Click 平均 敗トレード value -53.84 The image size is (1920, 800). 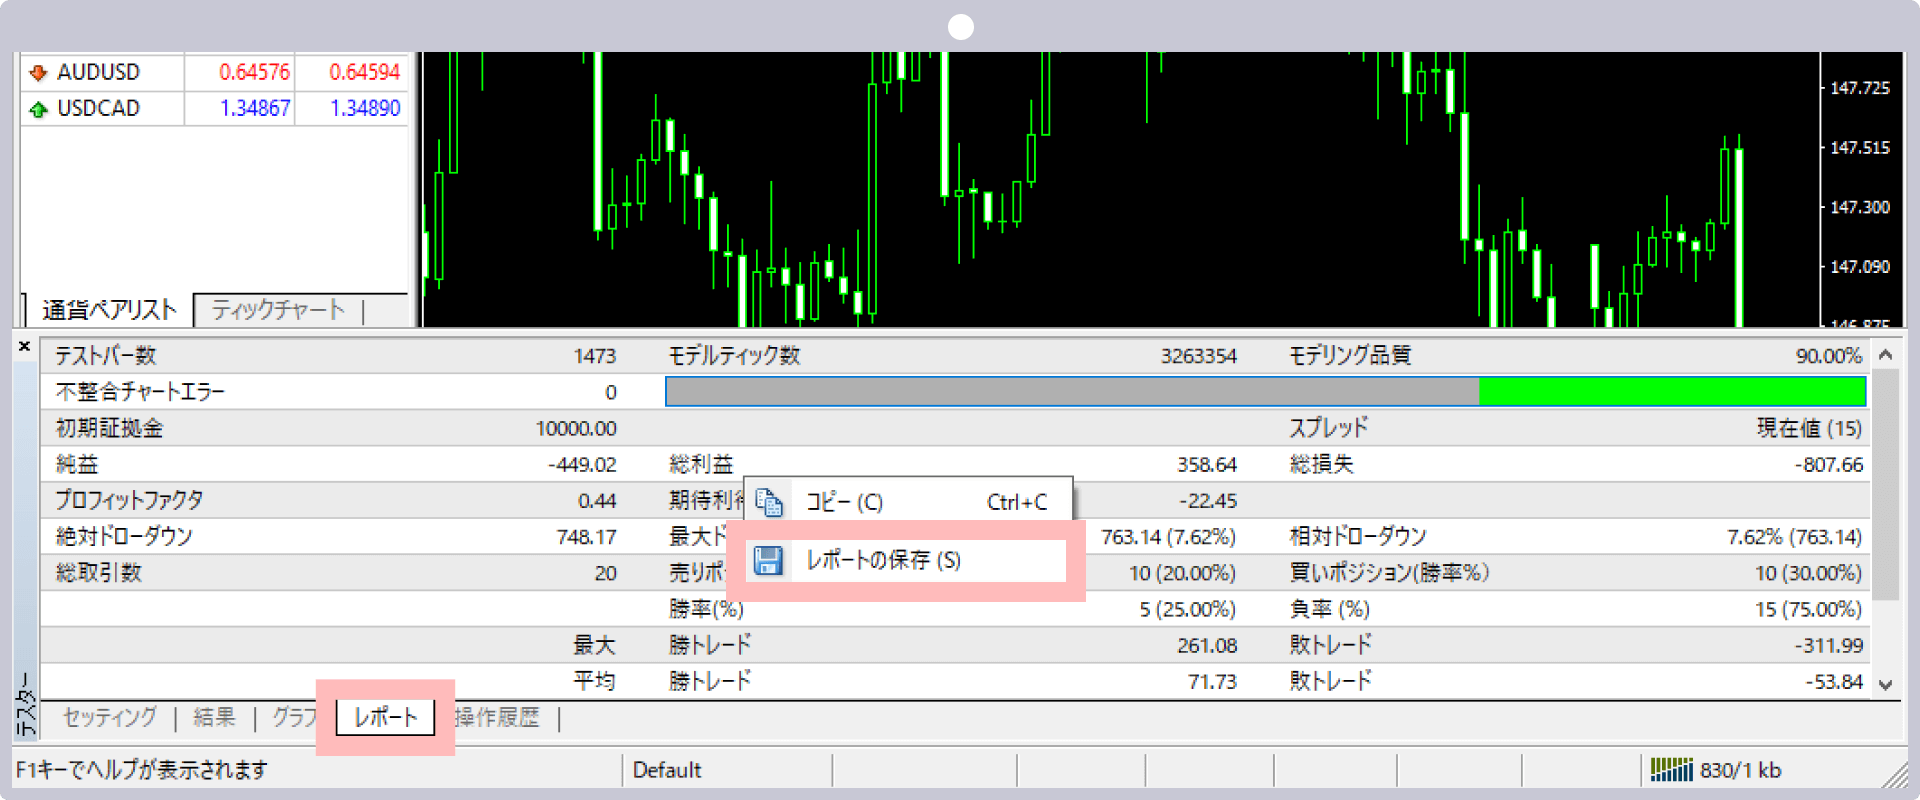pos(1834,682)
